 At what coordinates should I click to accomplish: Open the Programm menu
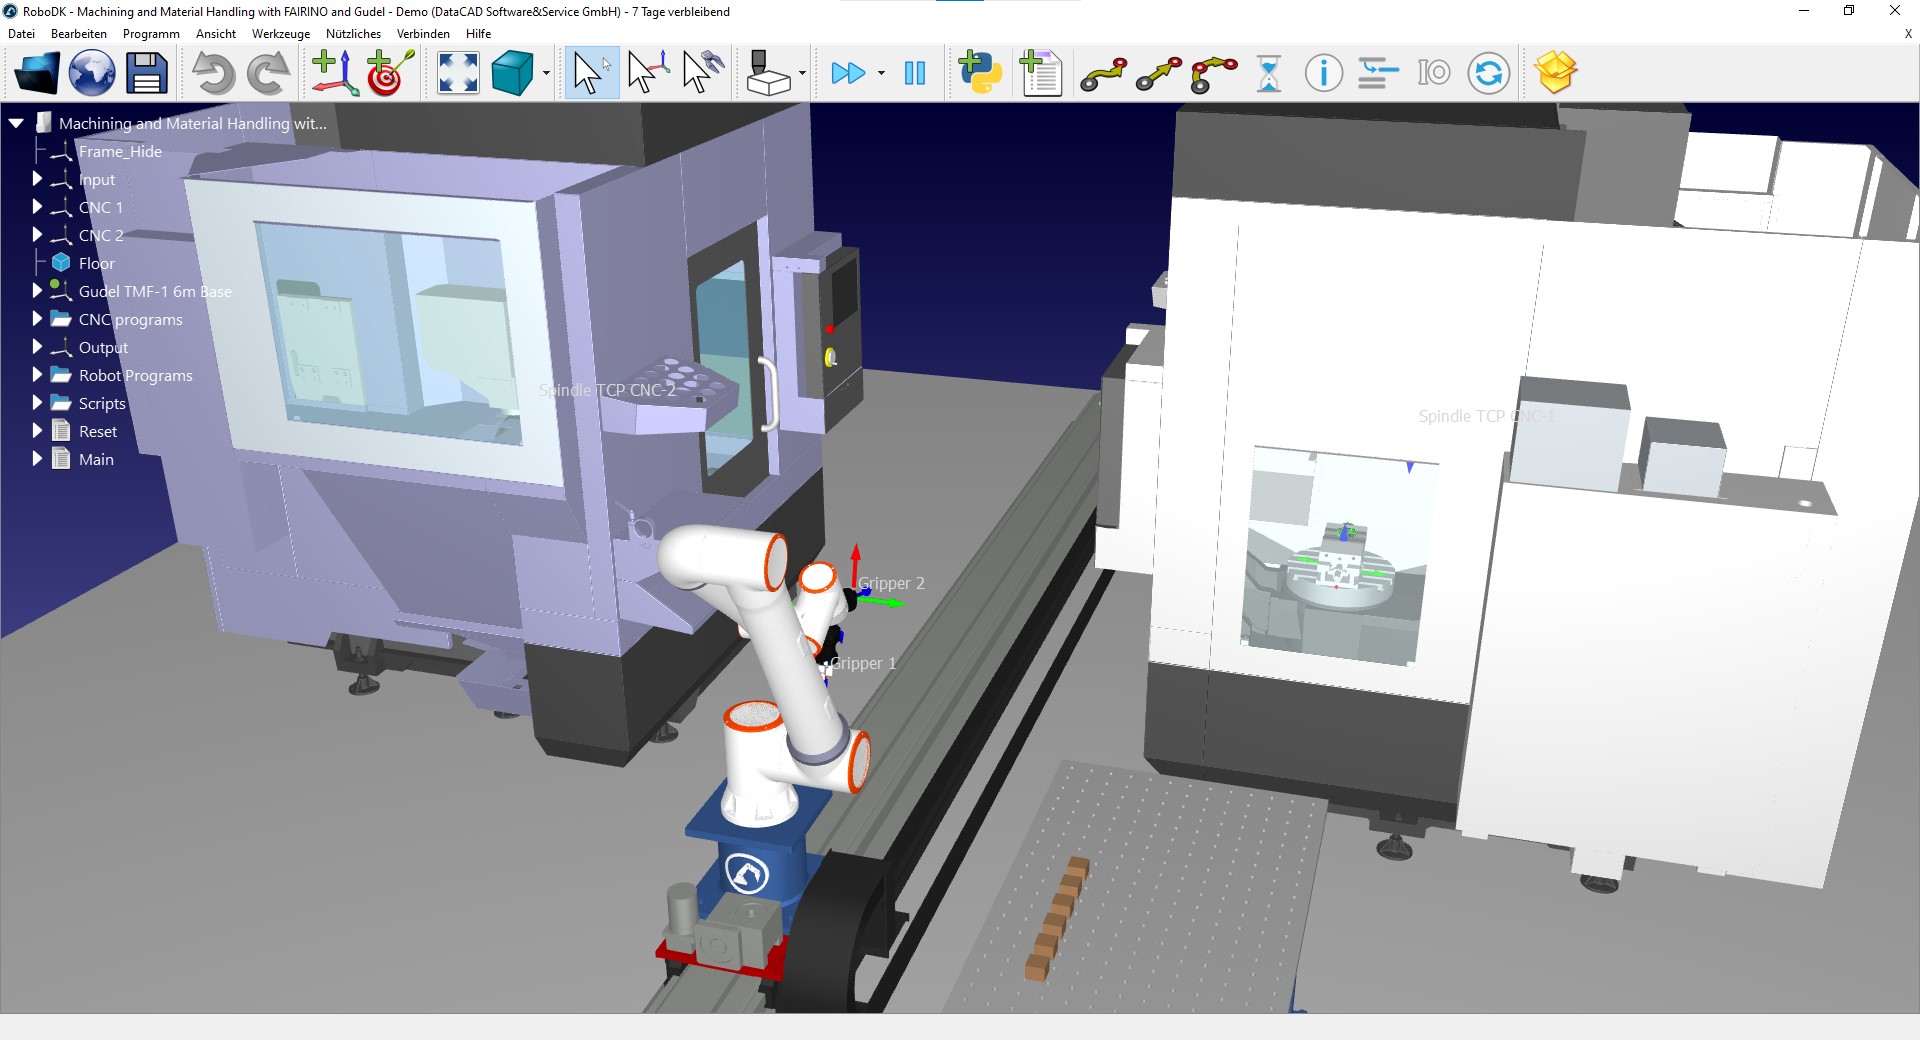pyautogui.click(x=151, y=33)
